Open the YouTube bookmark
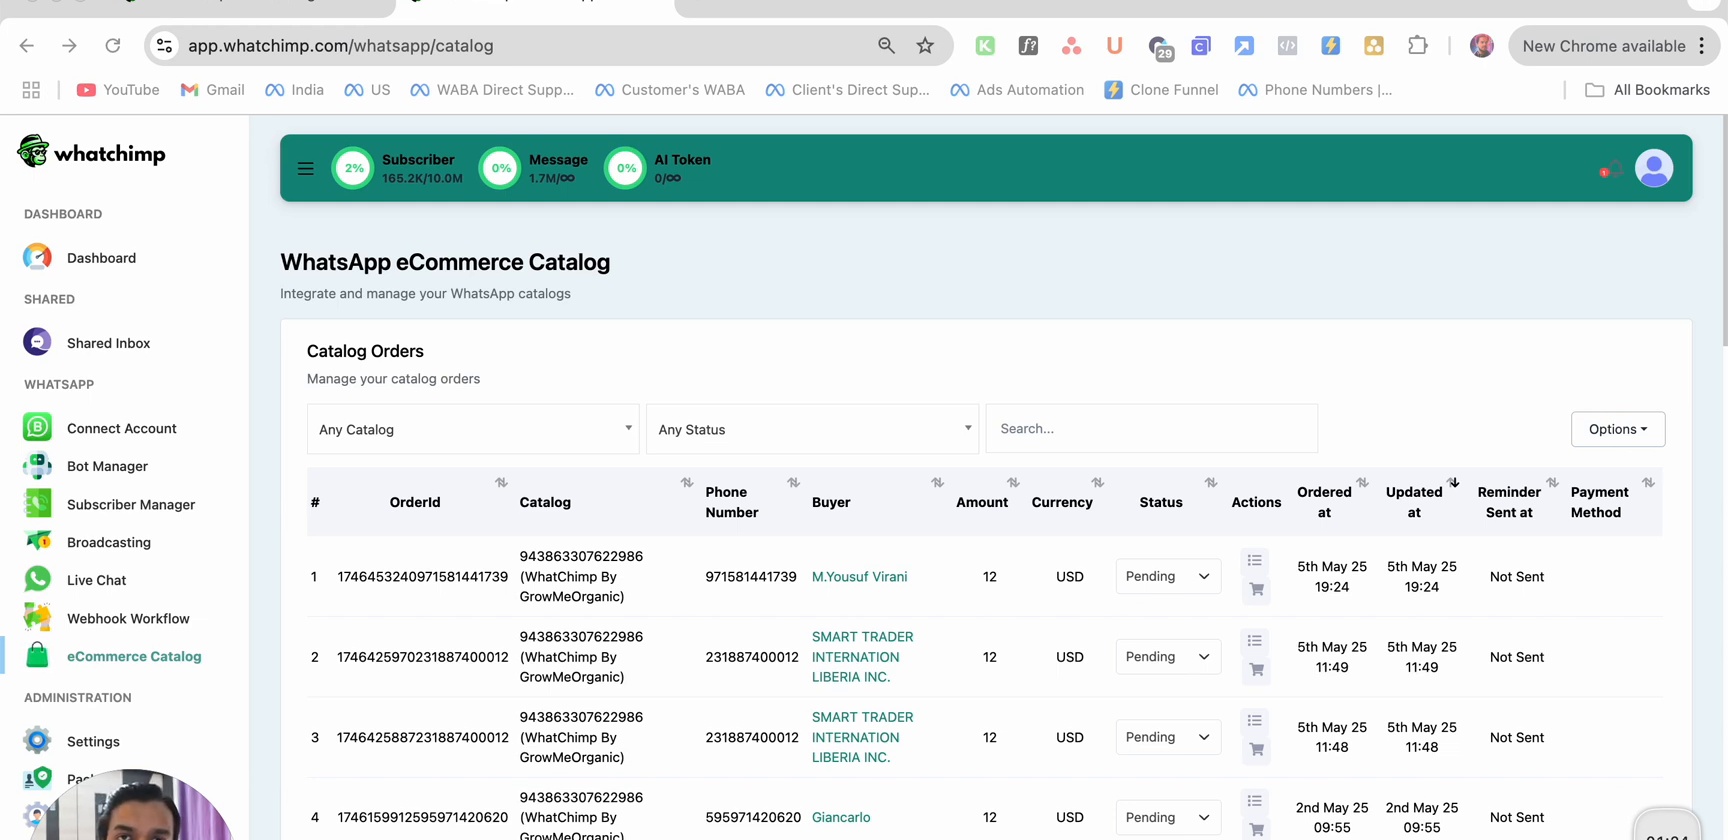Viewport: 1728px width, 840px height. tap(118, 90)
